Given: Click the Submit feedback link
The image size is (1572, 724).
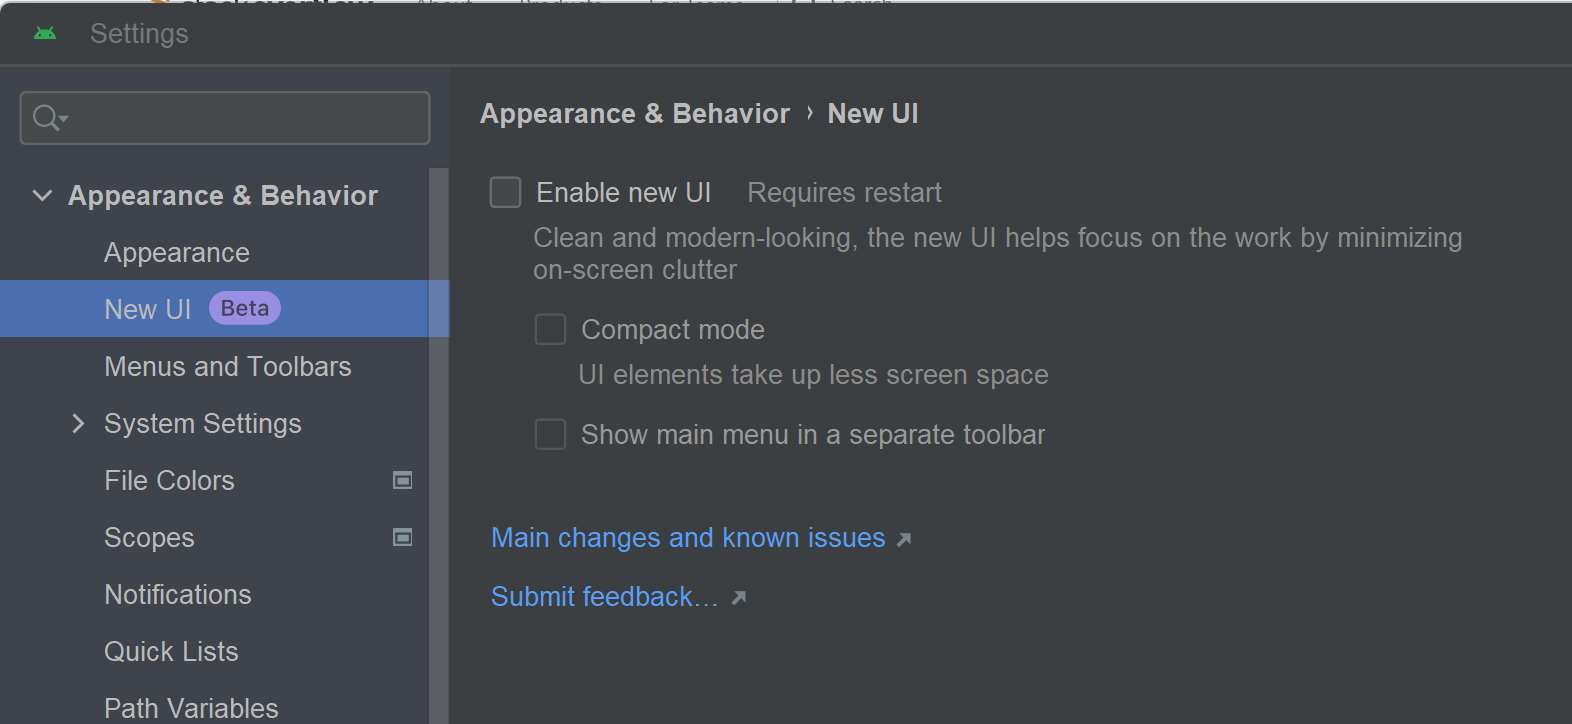Looking at the screenshot, I should coord(604,597).
